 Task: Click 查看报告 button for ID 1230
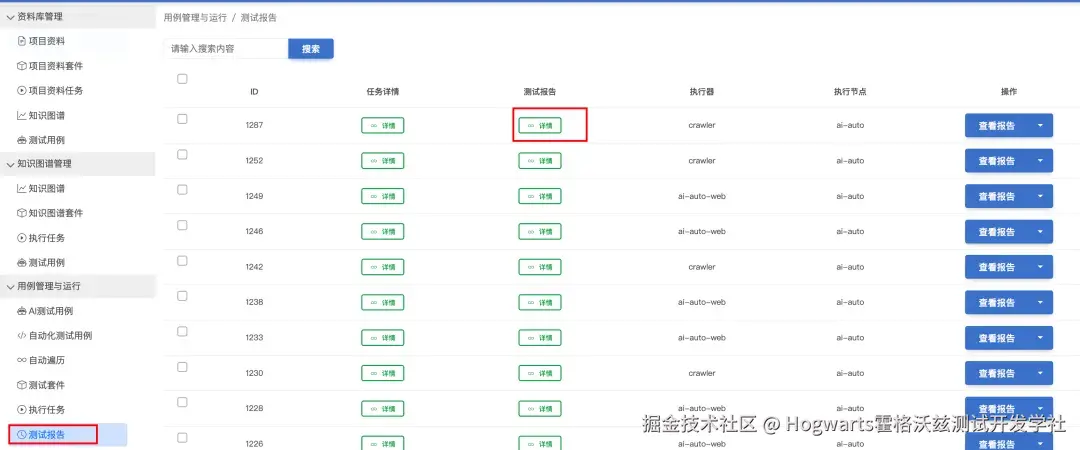point(997,373)
